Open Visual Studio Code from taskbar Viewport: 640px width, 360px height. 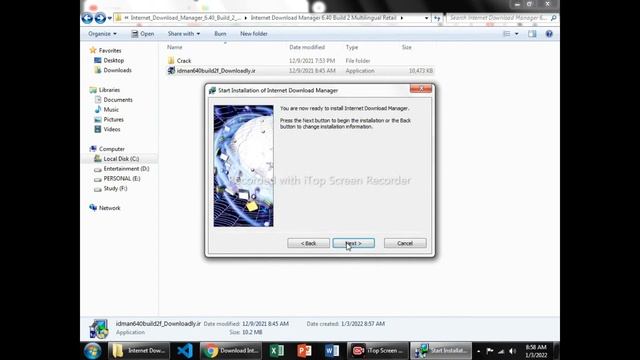tap(185, 351)
